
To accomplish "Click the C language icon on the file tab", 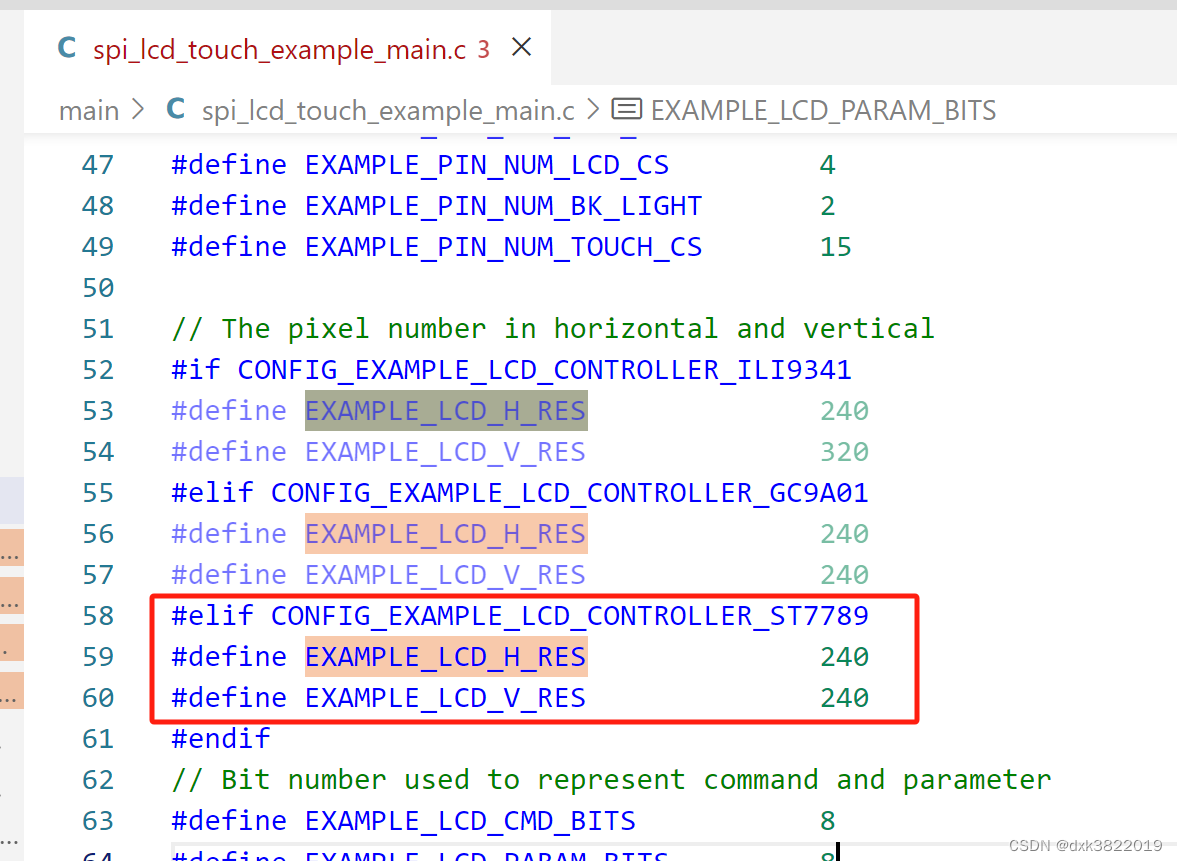I will pyautogui.click(x=66, y=46).
